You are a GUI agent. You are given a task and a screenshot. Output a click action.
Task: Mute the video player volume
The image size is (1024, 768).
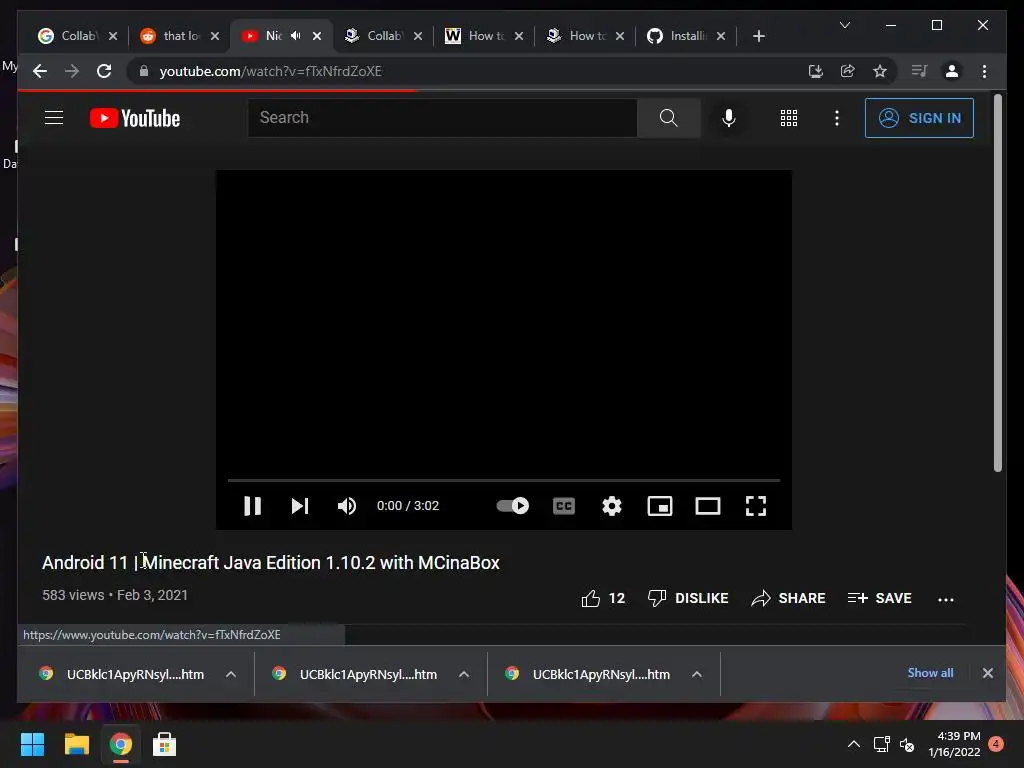coord(347,505)
